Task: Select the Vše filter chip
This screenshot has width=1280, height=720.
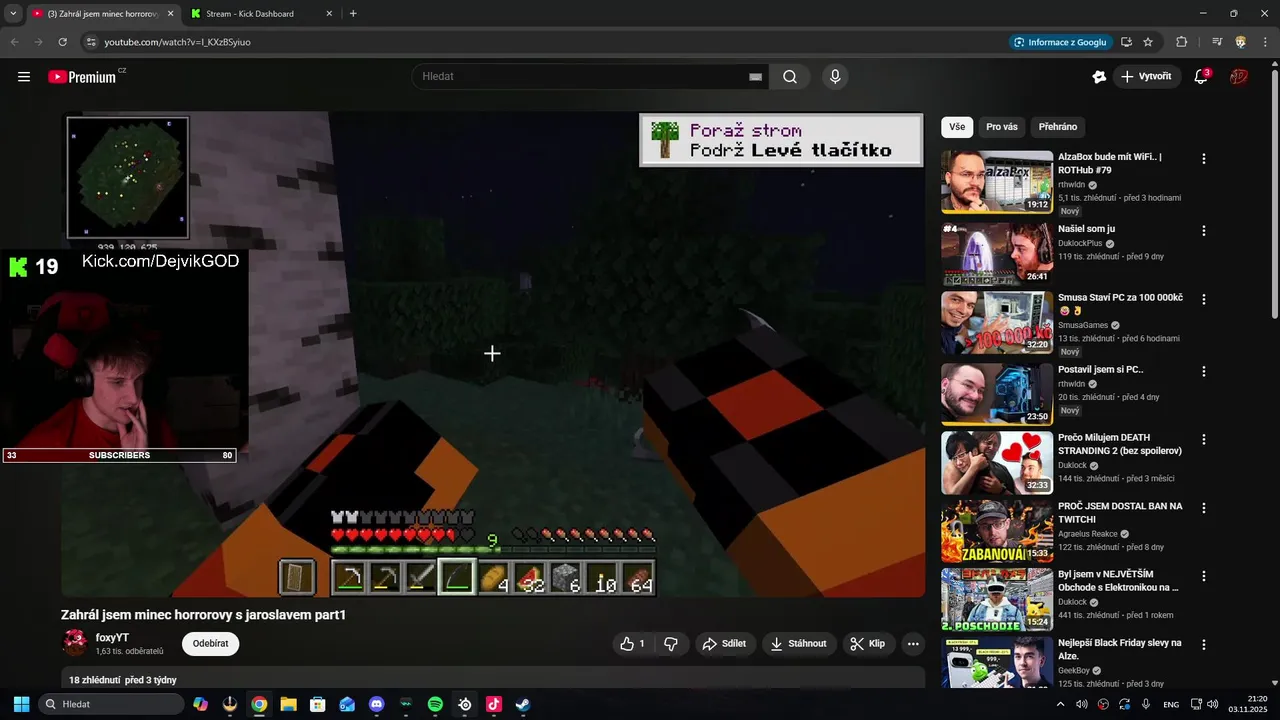Action: pos(957,127)
